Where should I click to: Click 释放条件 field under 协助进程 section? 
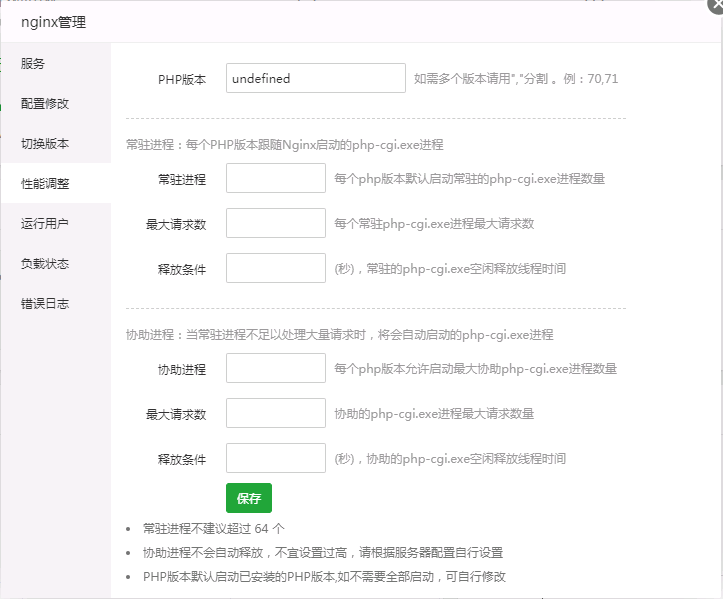pyautogui.click(x=276, y=458)
